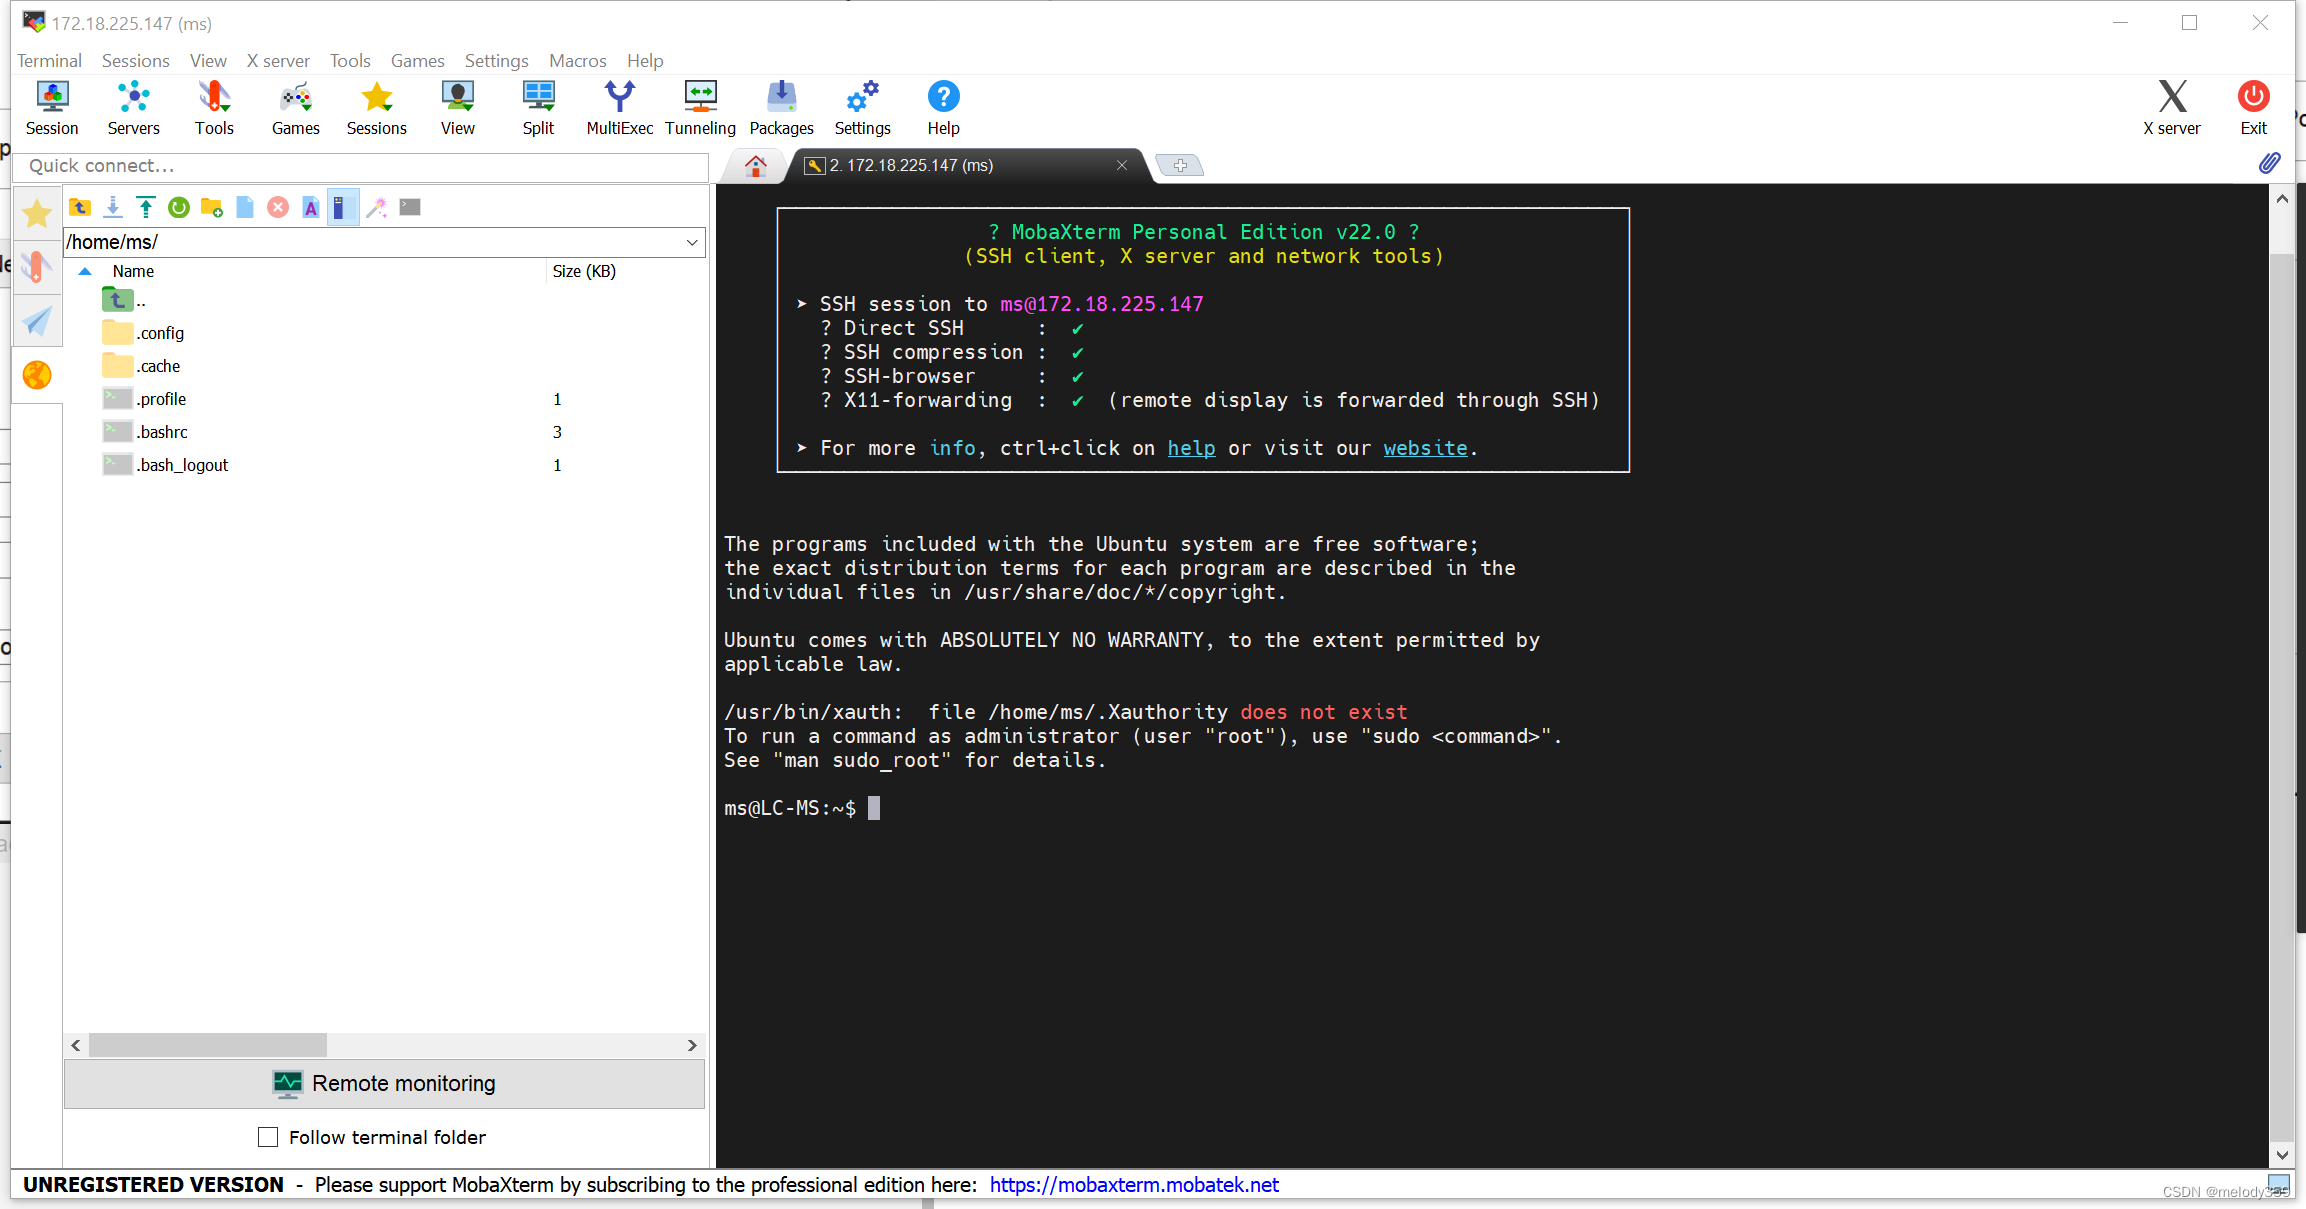2306x1209 pixels.
Task: Expand the /home/ms/ path dropdown
Action: click(692, 242)
